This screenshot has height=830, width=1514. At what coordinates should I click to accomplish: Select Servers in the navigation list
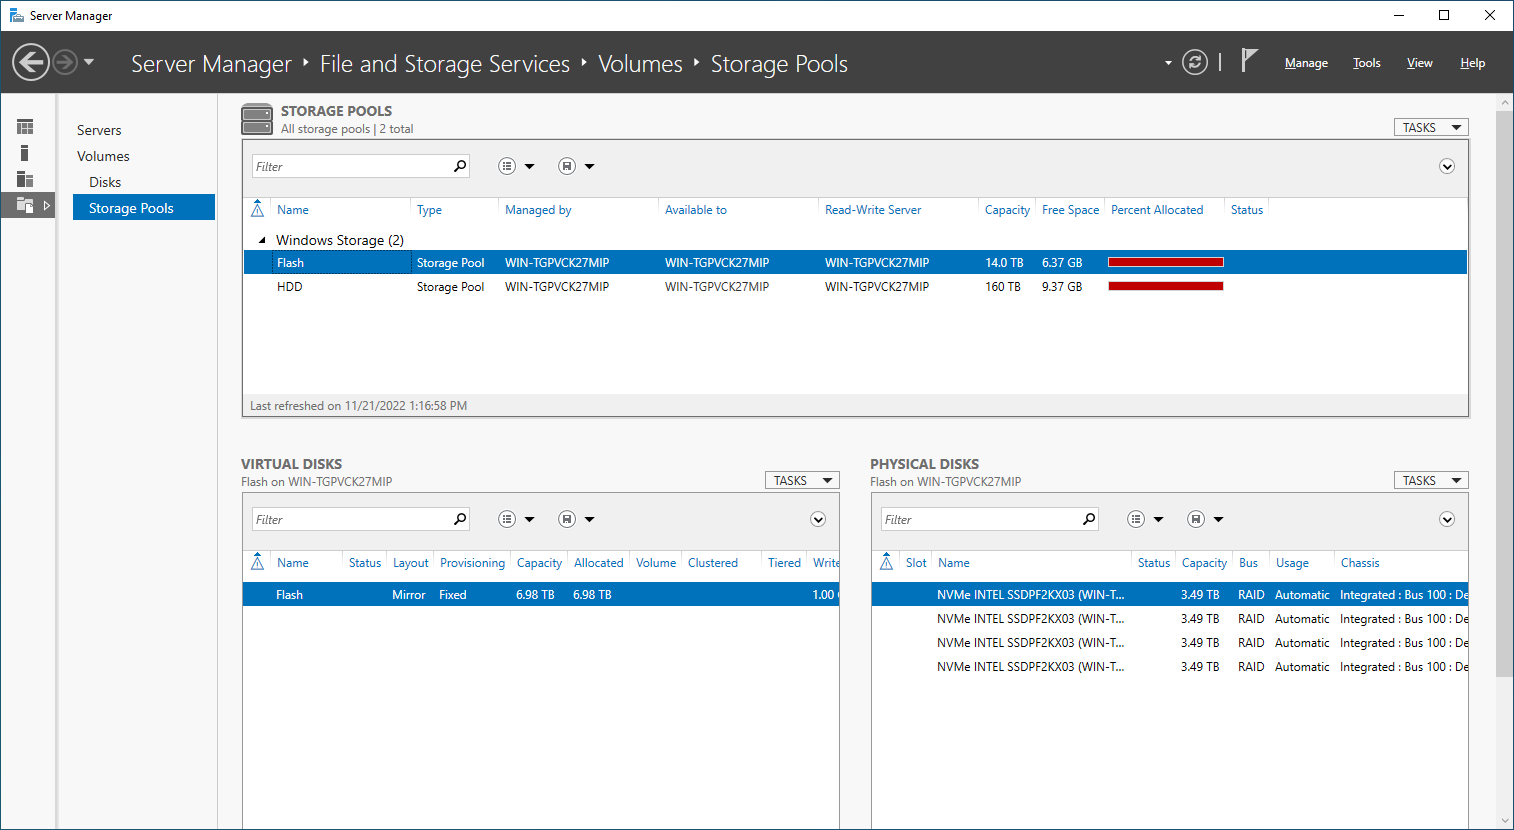click(x=99, y=130)
